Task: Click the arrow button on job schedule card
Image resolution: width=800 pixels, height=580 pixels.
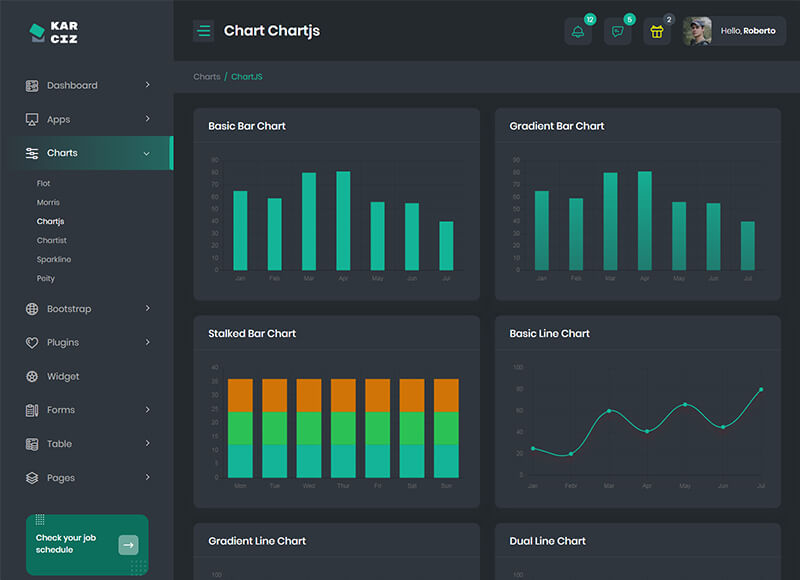Action: pyautogui.click(x=128, y=545)
